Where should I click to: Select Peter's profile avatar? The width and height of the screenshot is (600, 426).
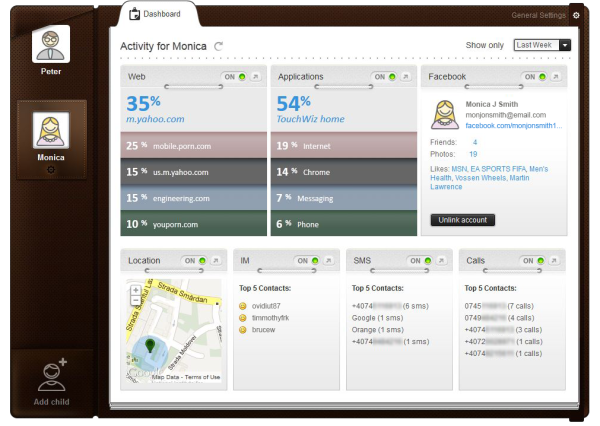point(51,44)
